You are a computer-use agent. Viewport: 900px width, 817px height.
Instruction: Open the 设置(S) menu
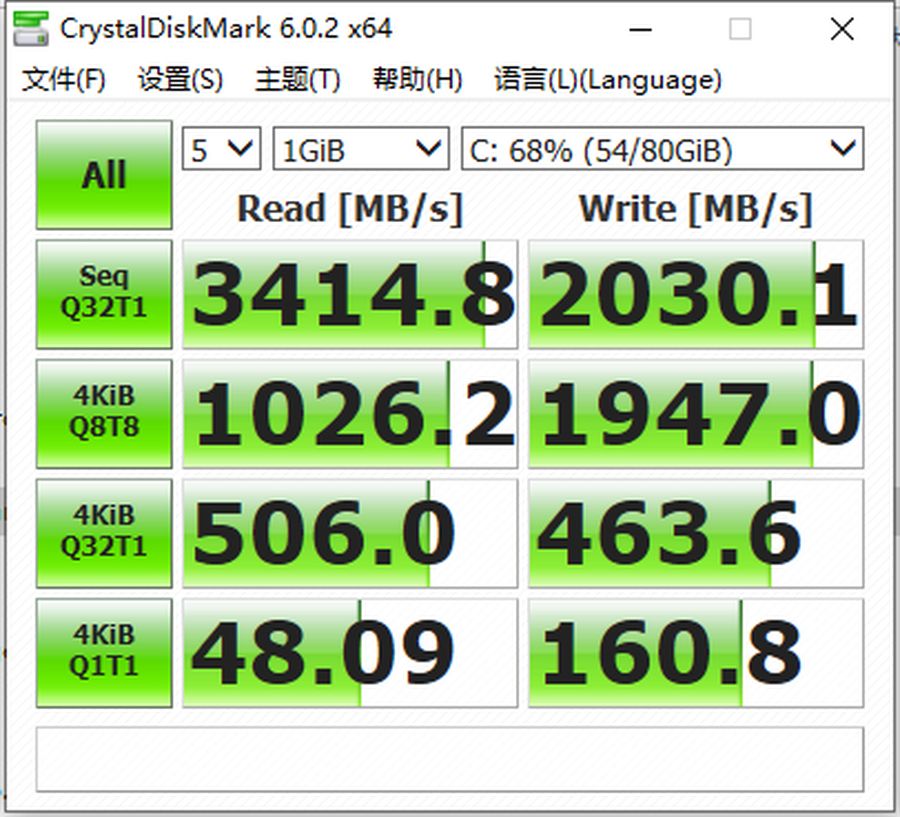coord(180,79)
